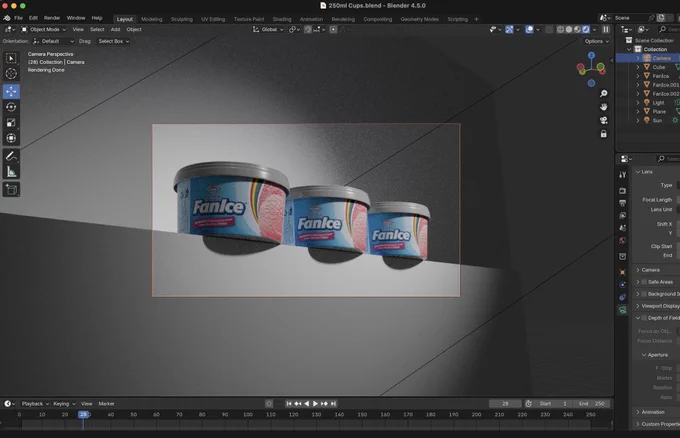Select the Transform tool
Screen dimensions: 680x438
tap(11, 138)
